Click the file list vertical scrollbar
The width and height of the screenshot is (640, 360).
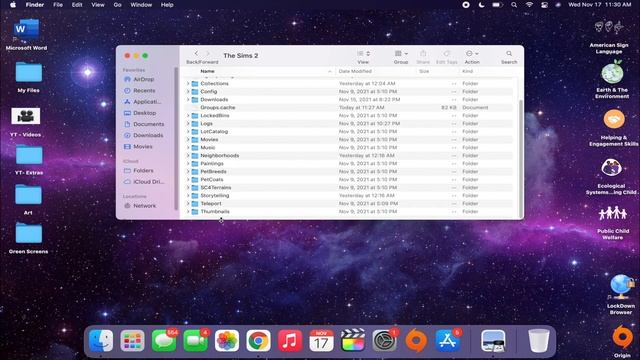(520, 157)
